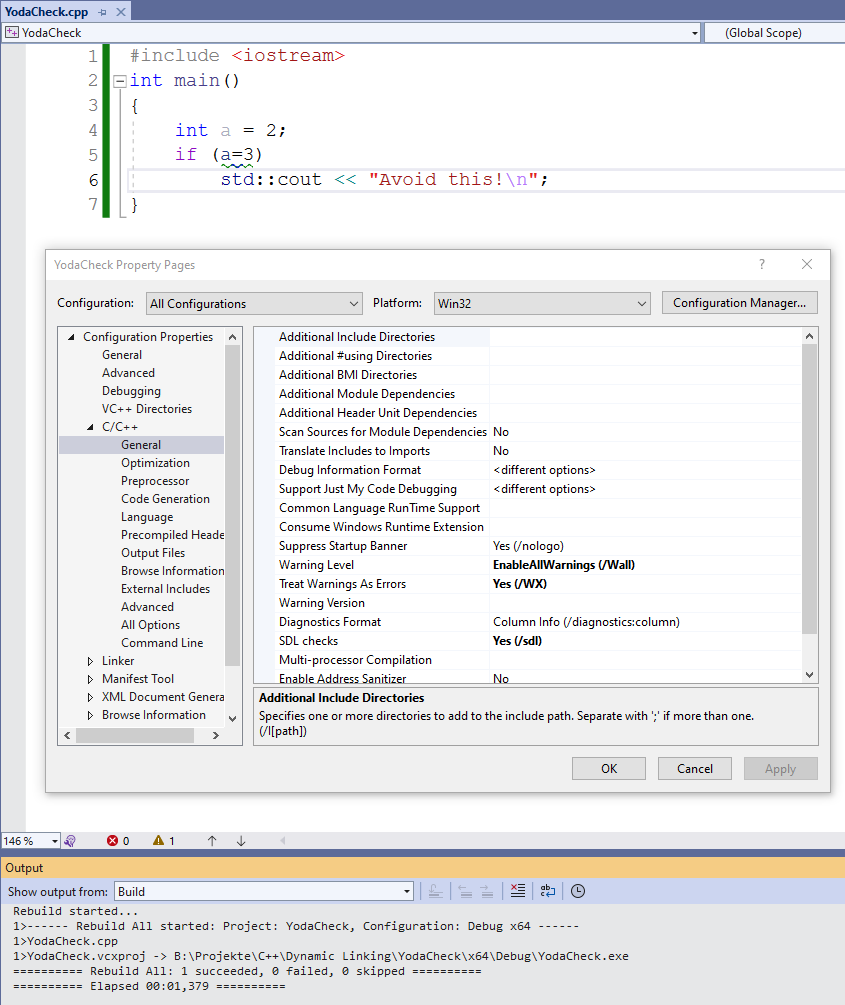Image resolution: width=845 pixels, height=1005 pixels.
Task: Click the pin icon on YodaCheck.cpp tab
Action: 103,12
